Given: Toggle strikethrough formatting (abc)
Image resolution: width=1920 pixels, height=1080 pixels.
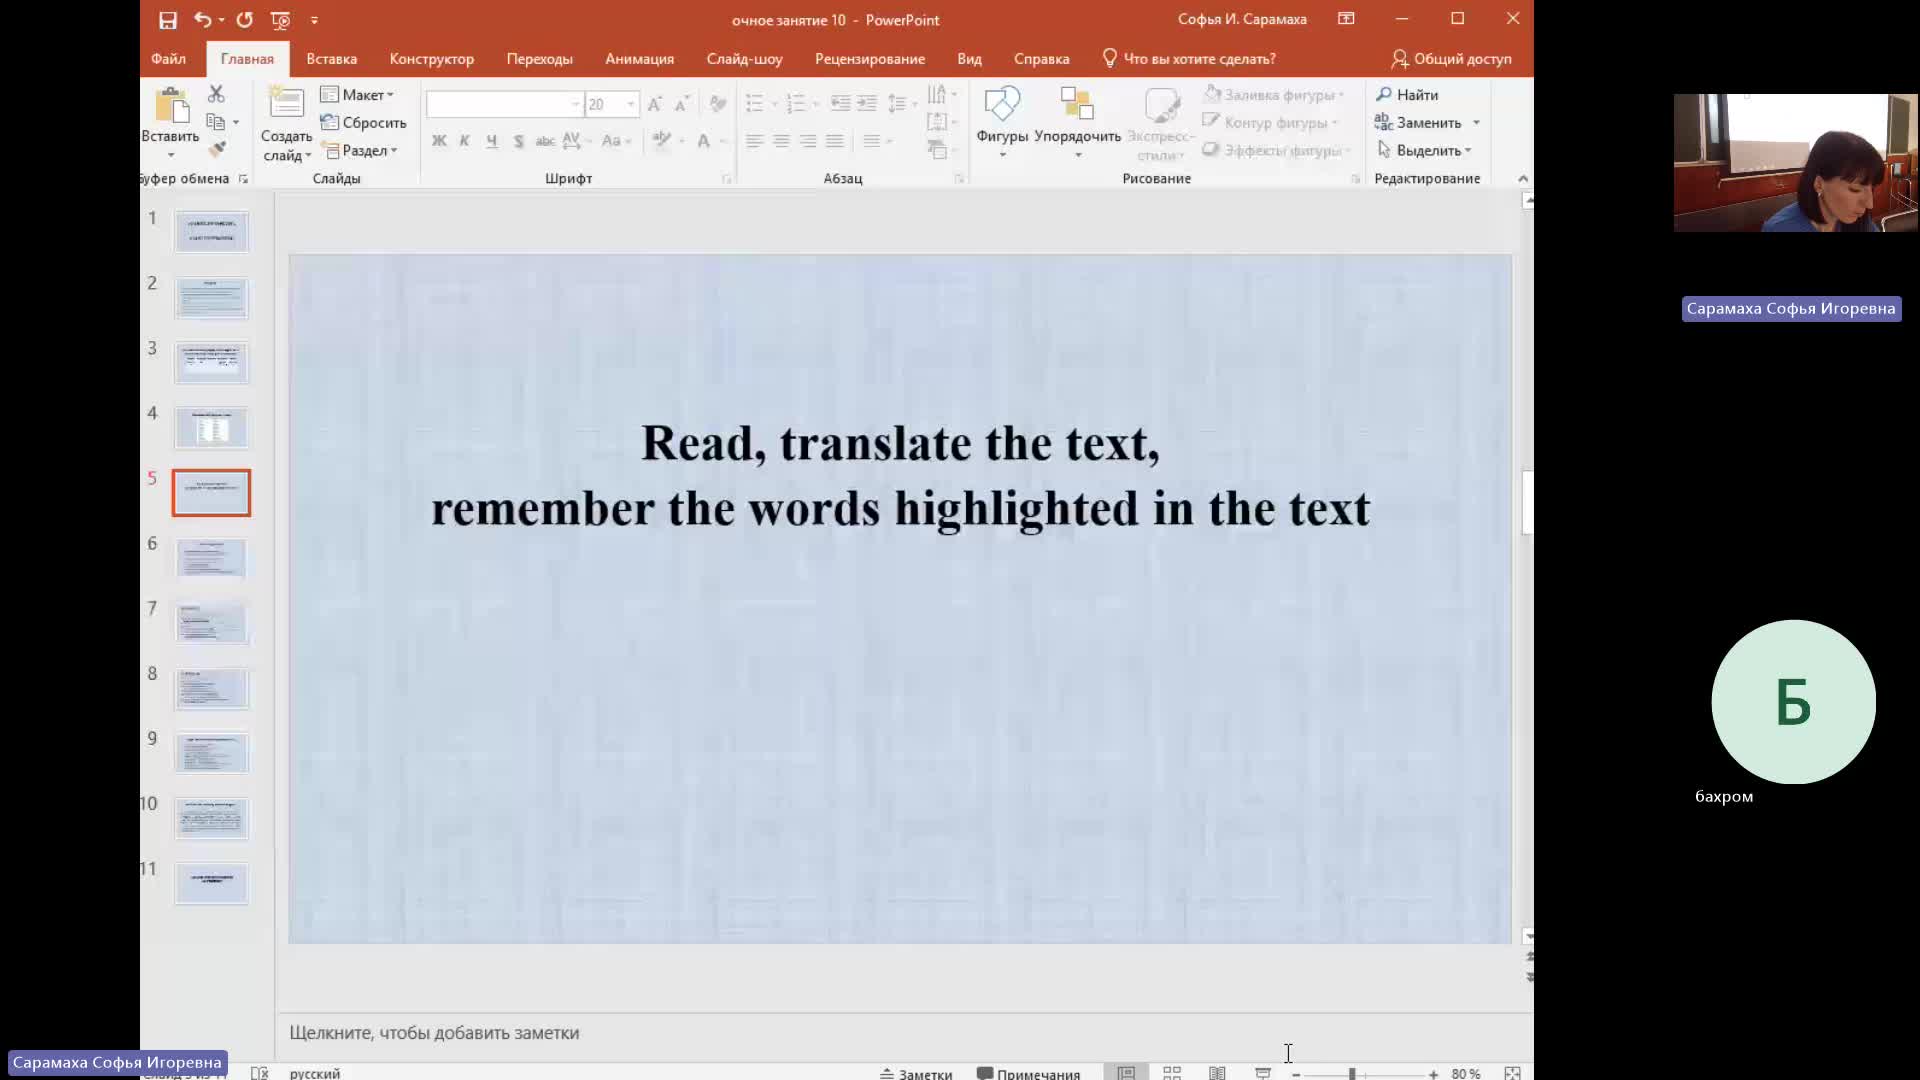Looking at the screenshot, I should pos(545,141).
